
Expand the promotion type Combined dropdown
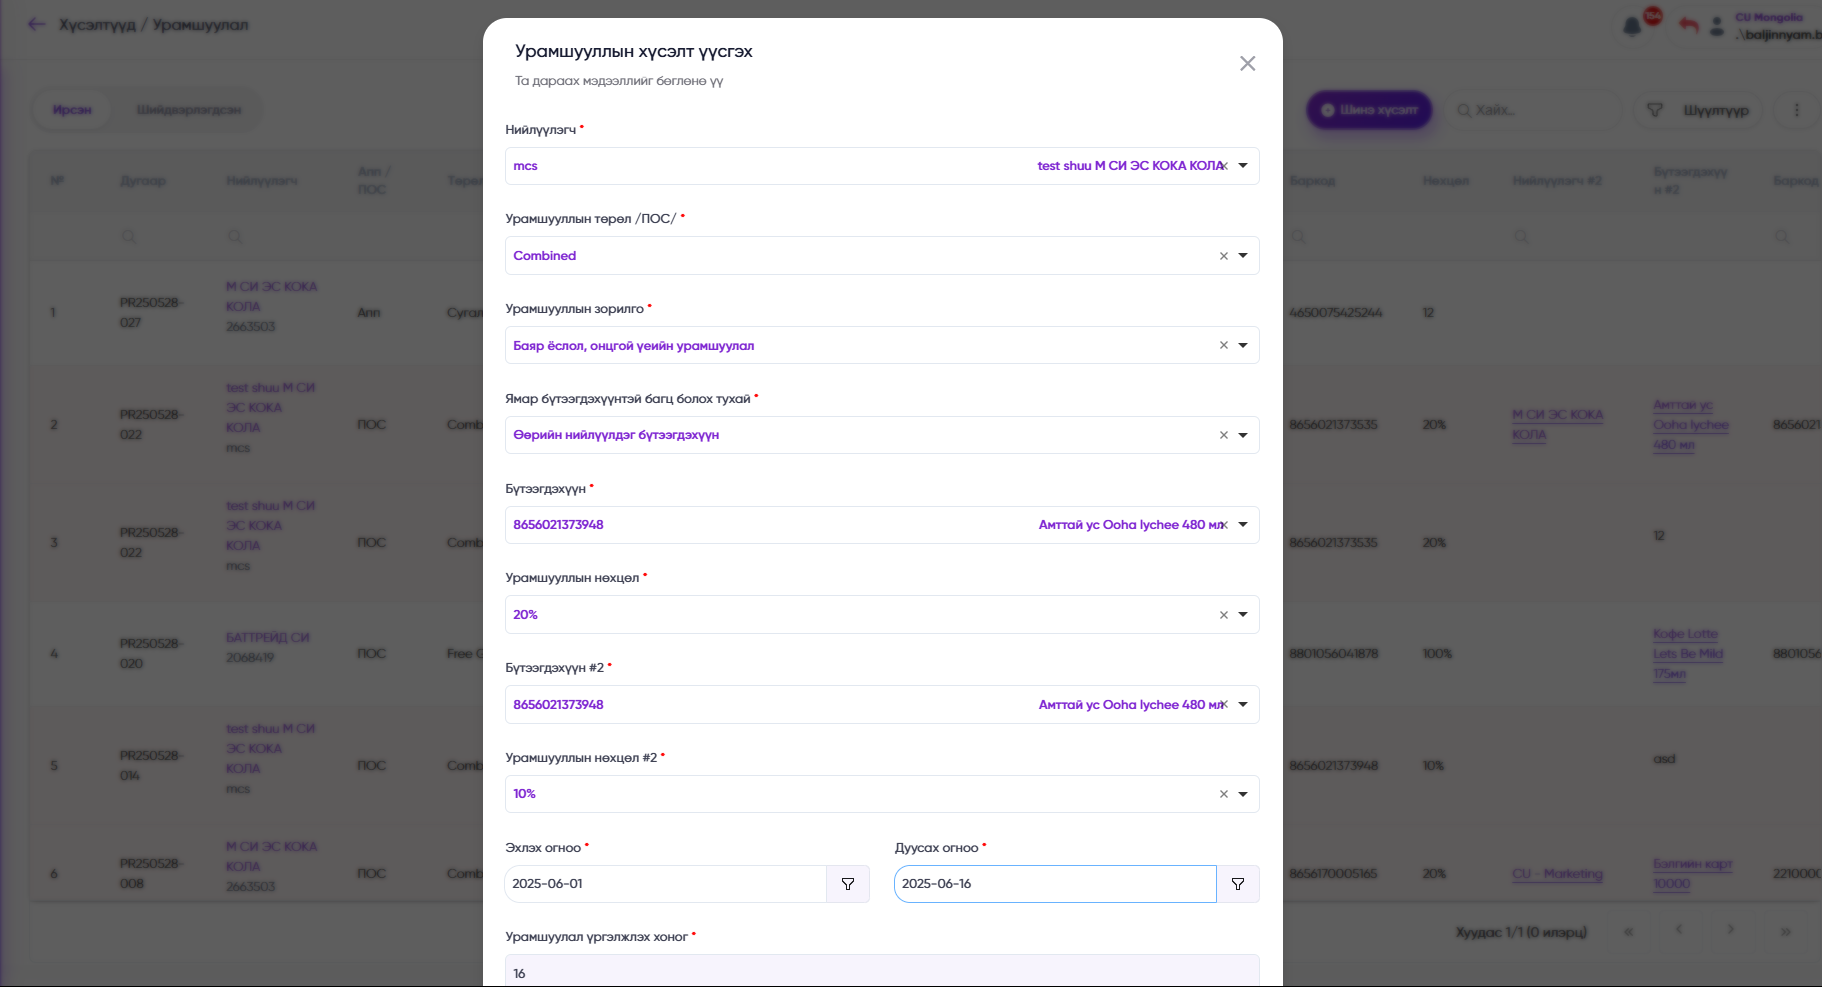click(x=1243, y=256)
